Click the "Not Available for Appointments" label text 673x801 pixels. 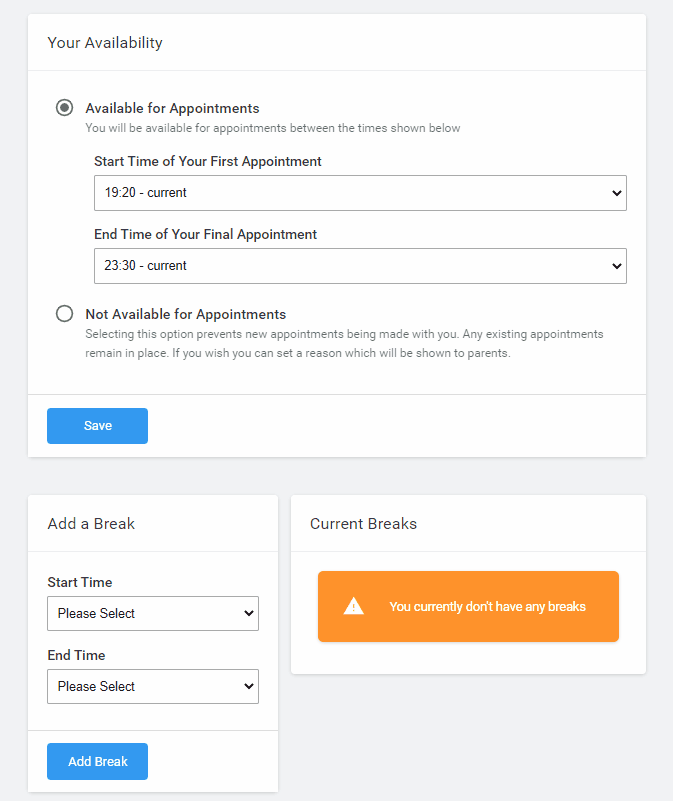click(x=185, y=314)
